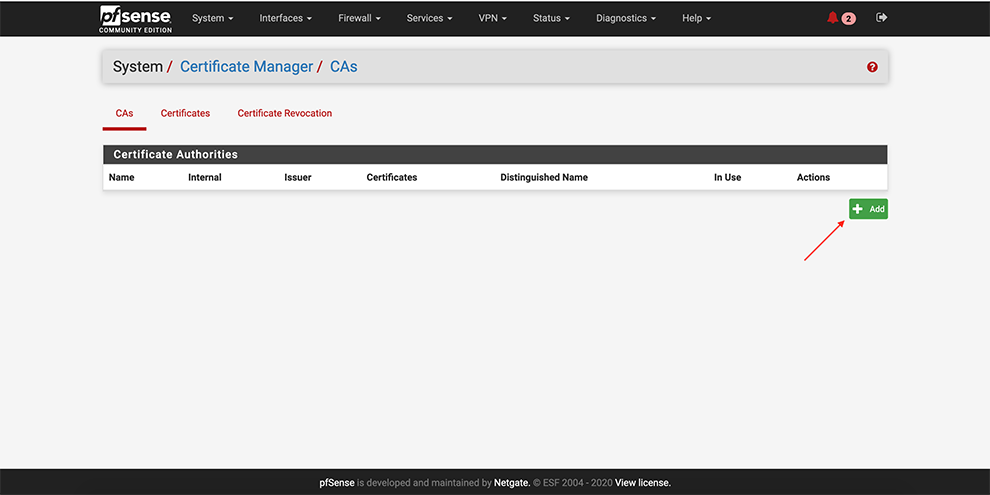
Task: Expand the System dropdown menu
Action: [212, 18]
